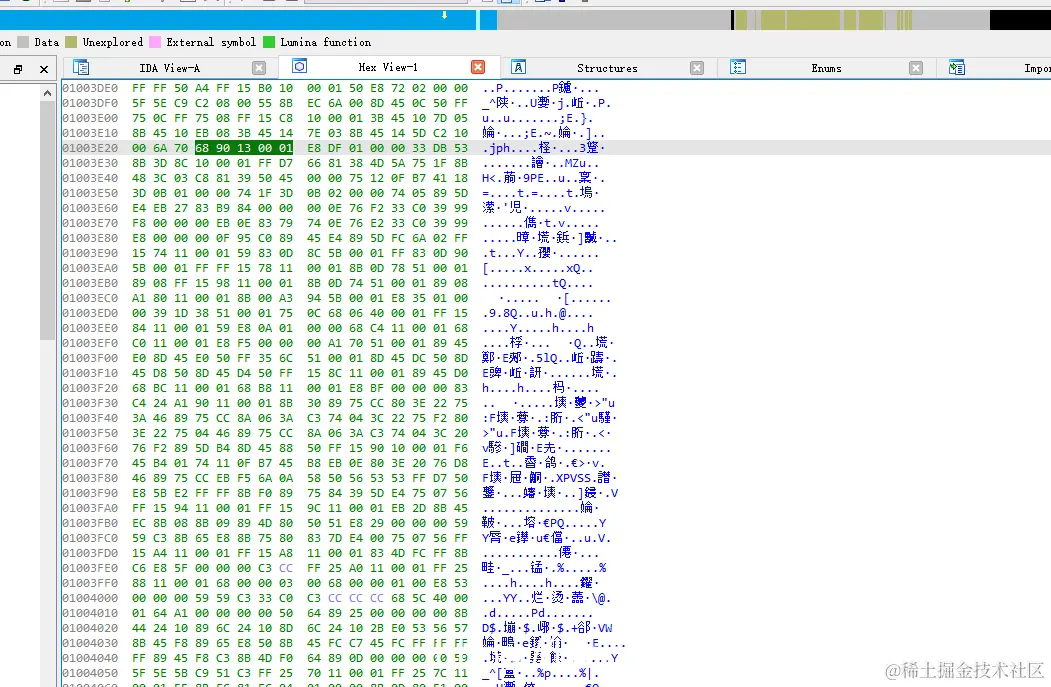Viewport: 1051px width, 687px height.
Task: Click address 01004050 row label
Action: tap(90, 672)
